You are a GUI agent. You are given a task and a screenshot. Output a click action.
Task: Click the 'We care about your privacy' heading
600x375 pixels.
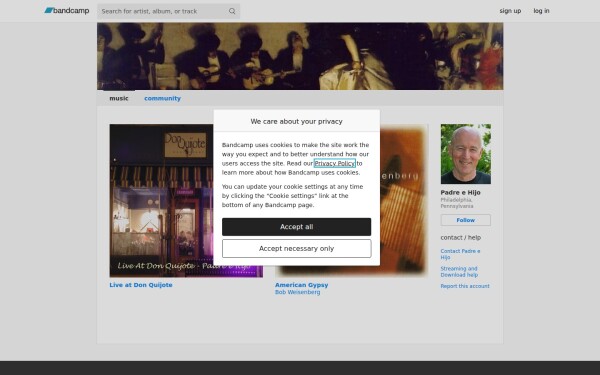pos(297,121)
